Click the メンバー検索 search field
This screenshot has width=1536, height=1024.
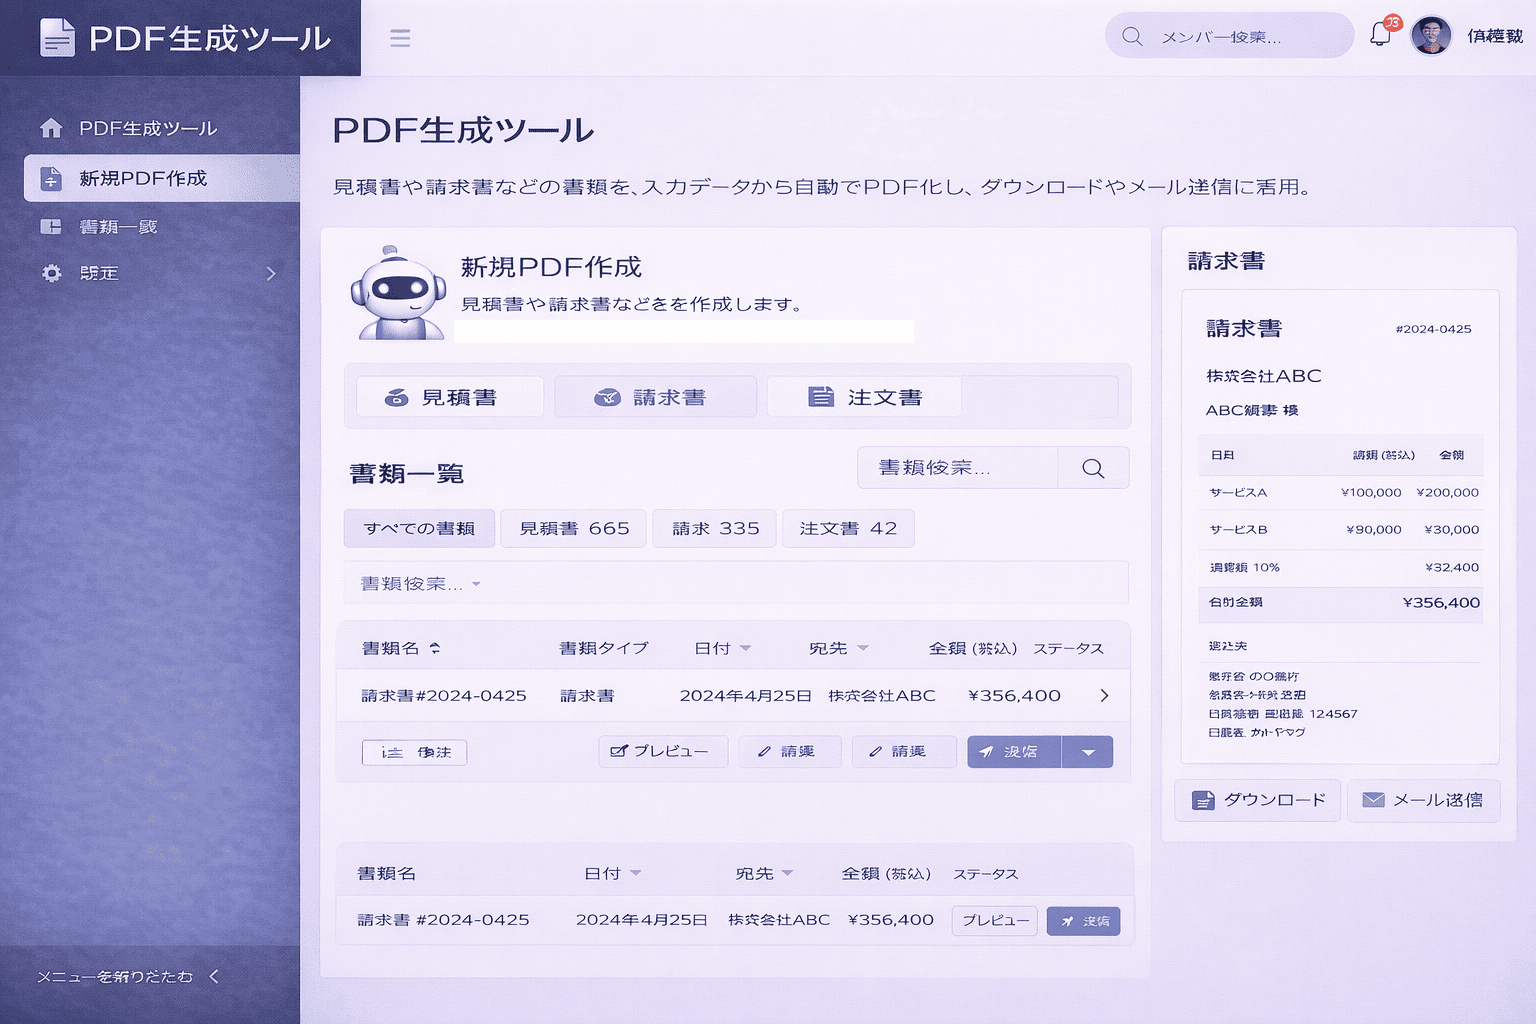1230,36
